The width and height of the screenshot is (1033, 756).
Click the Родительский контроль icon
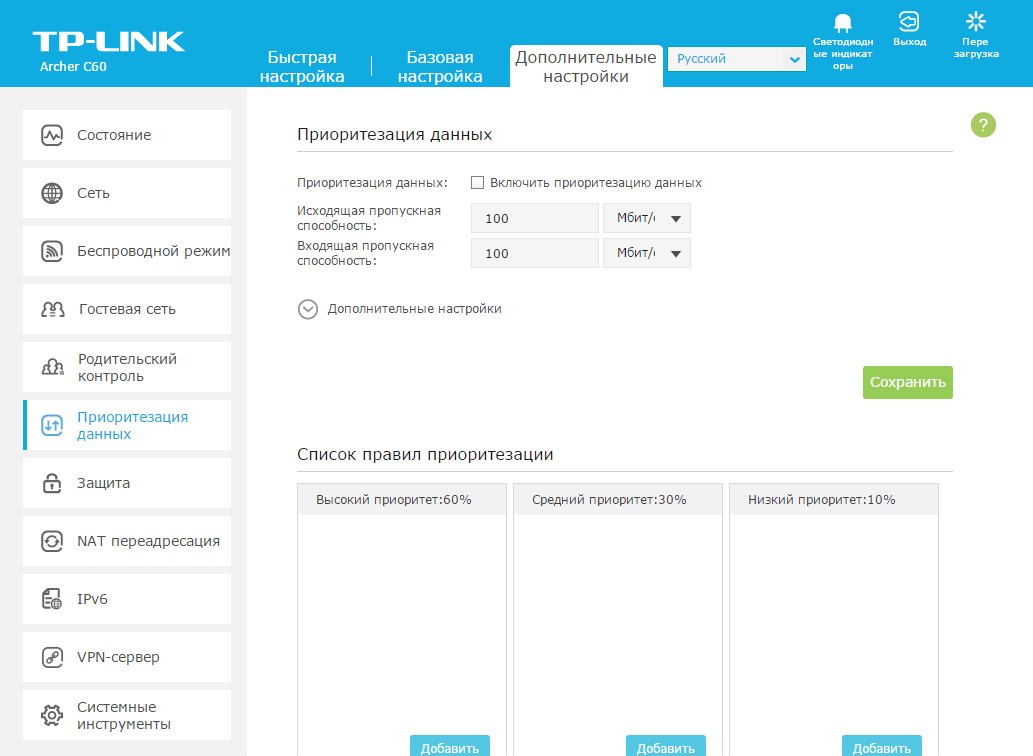[52, 367]
